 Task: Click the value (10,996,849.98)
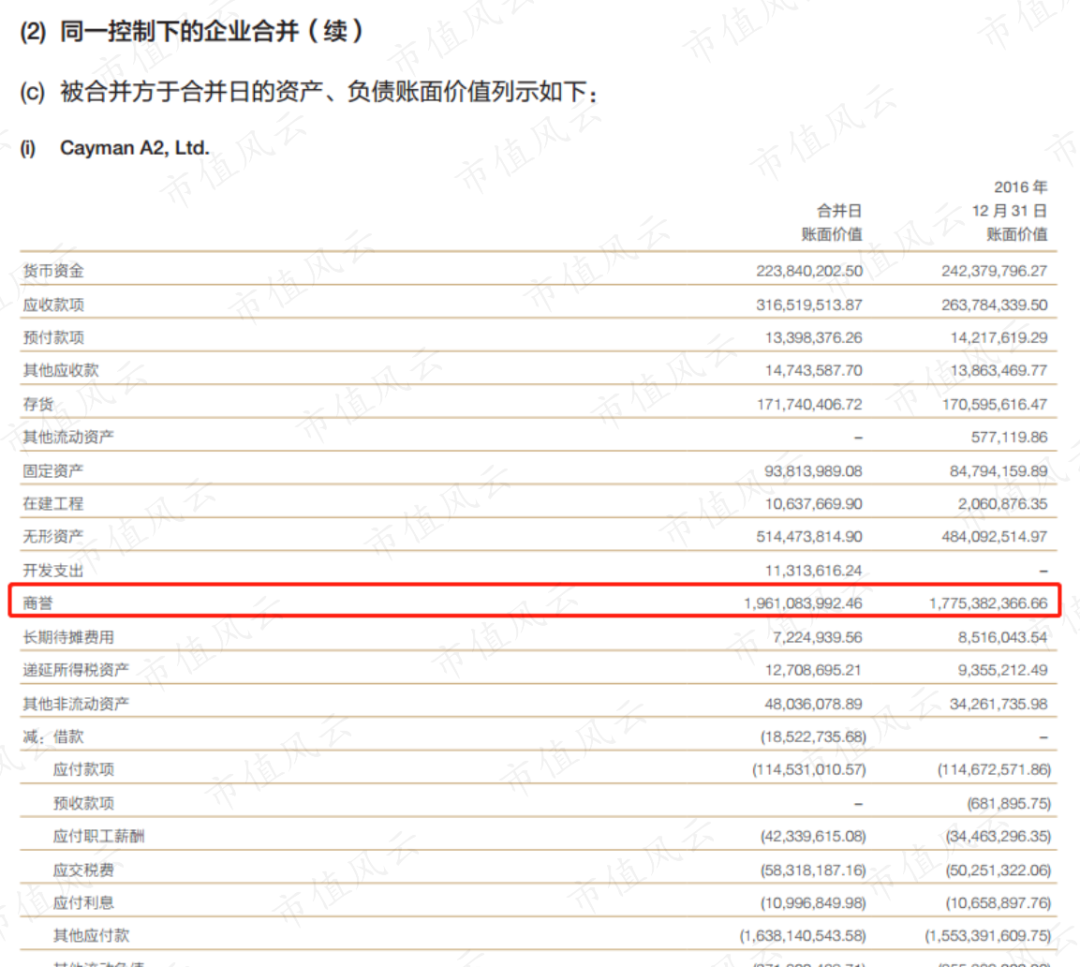813,903
